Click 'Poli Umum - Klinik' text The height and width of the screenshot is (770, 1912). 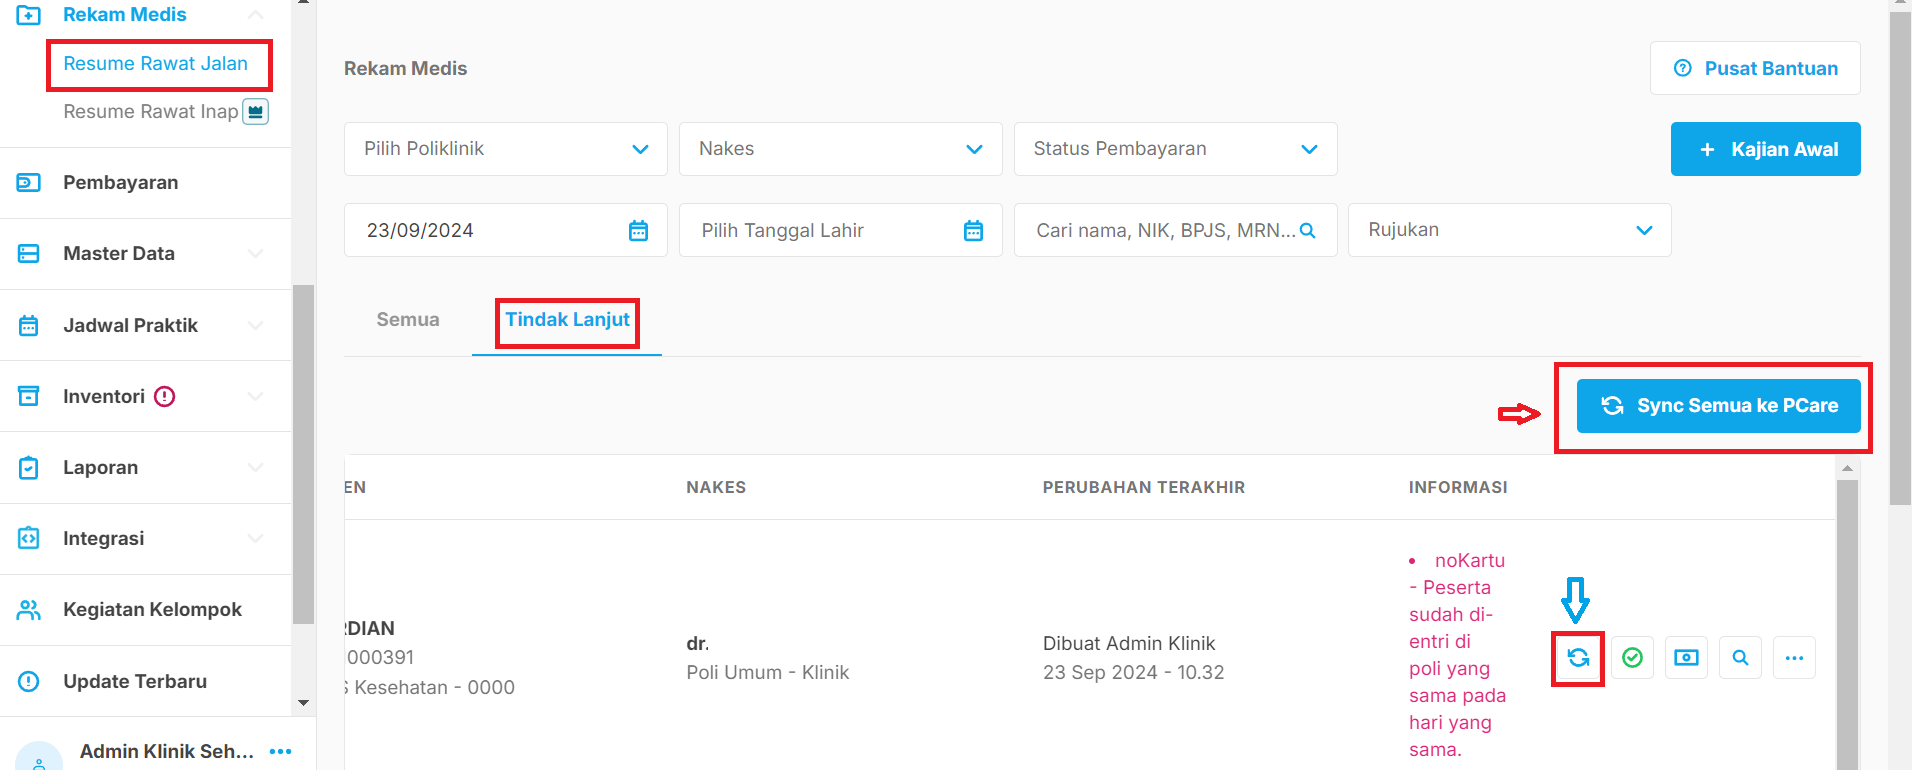point(768,673)
